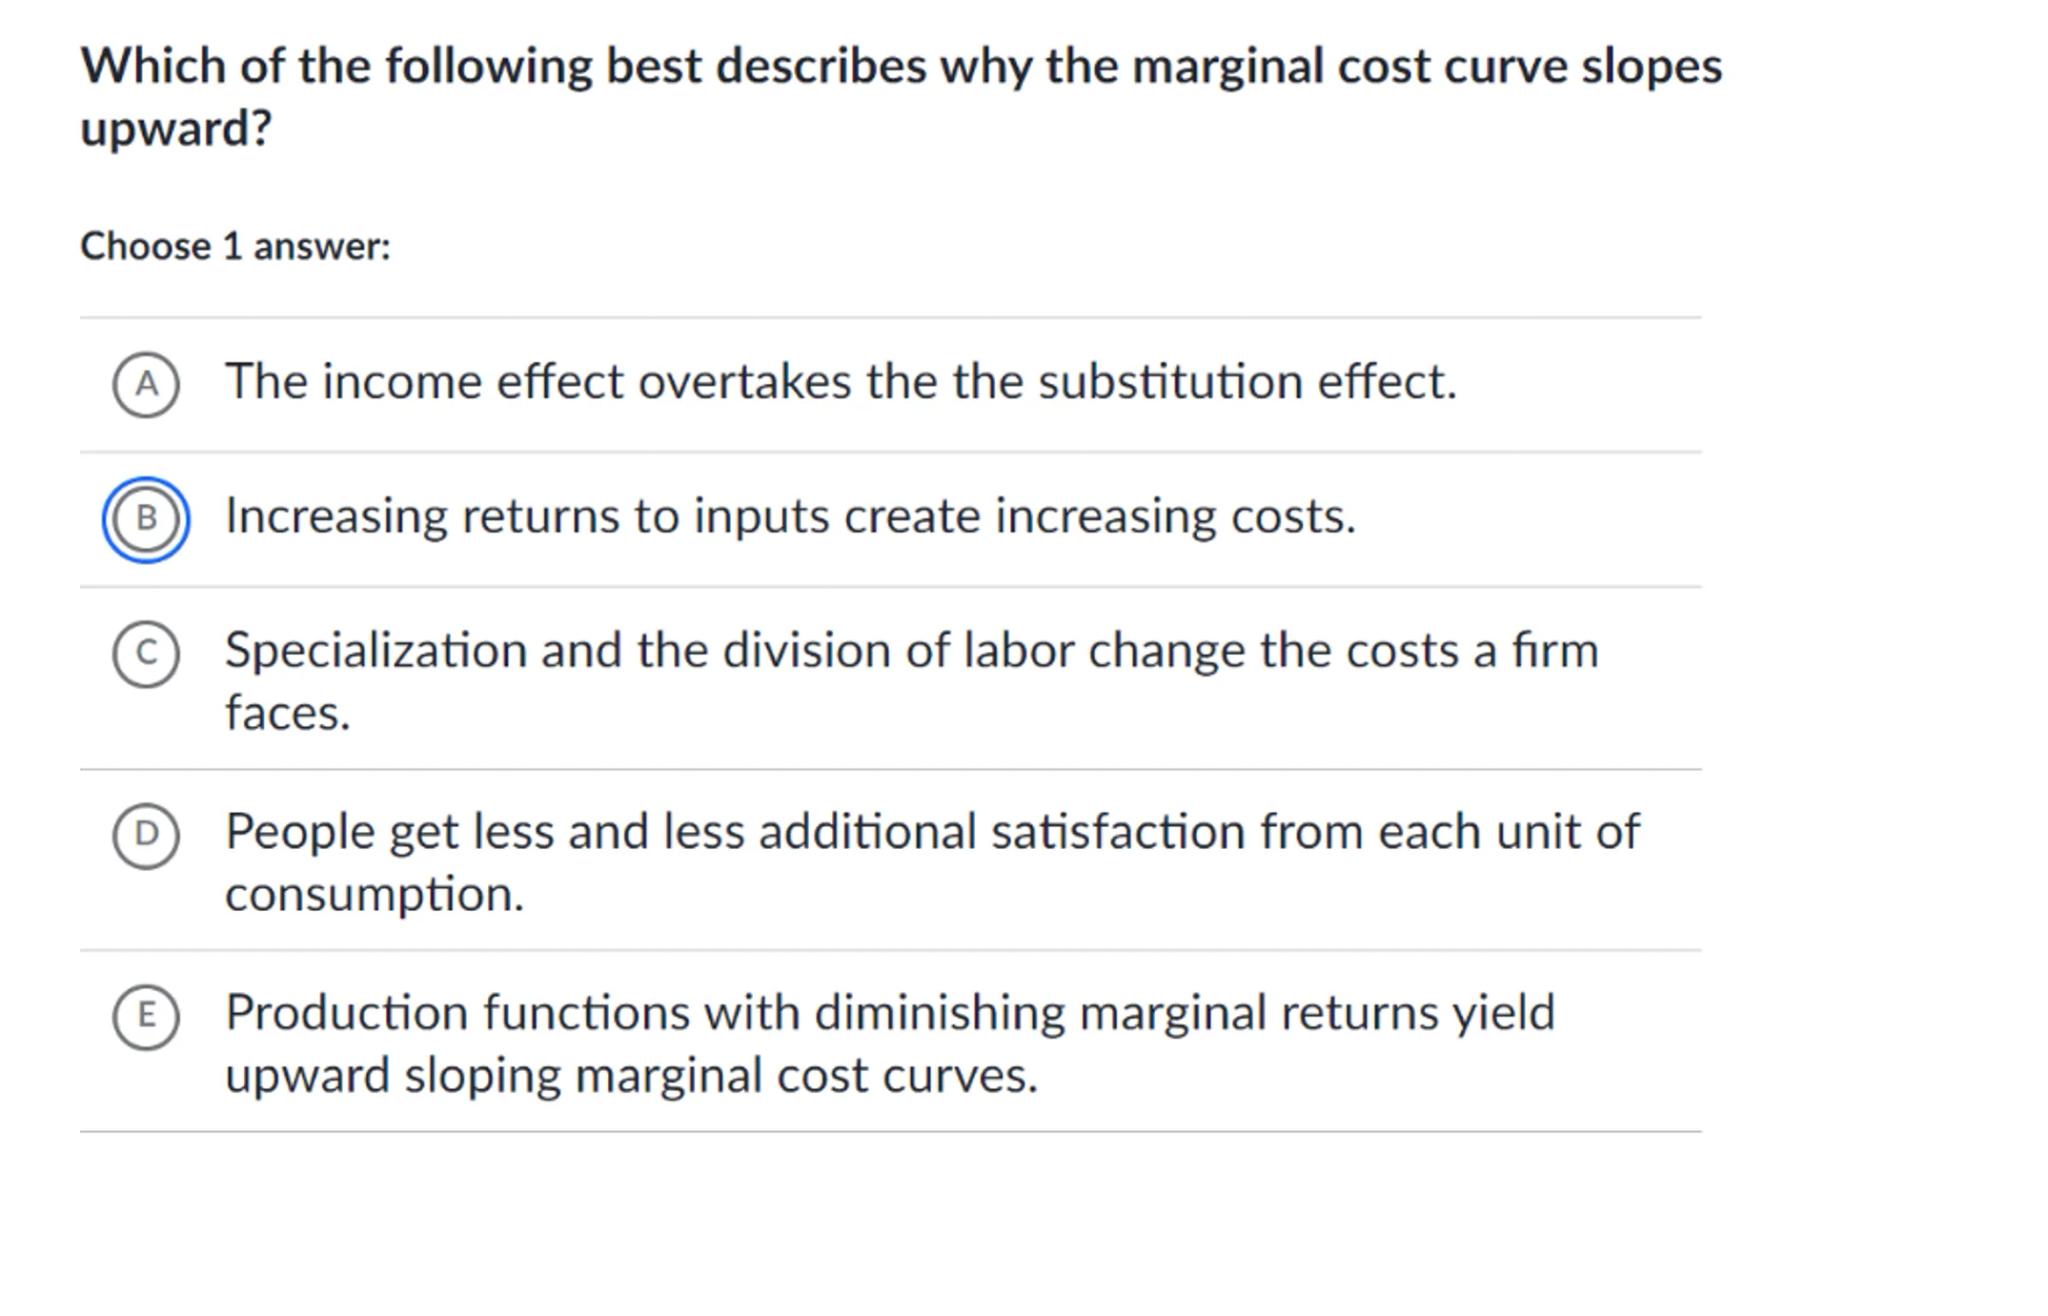The width and height of the screenshot is (2048, 1316).
Task: Click the answer text starting 'Specialization and the division'
Action: point(910,651)
